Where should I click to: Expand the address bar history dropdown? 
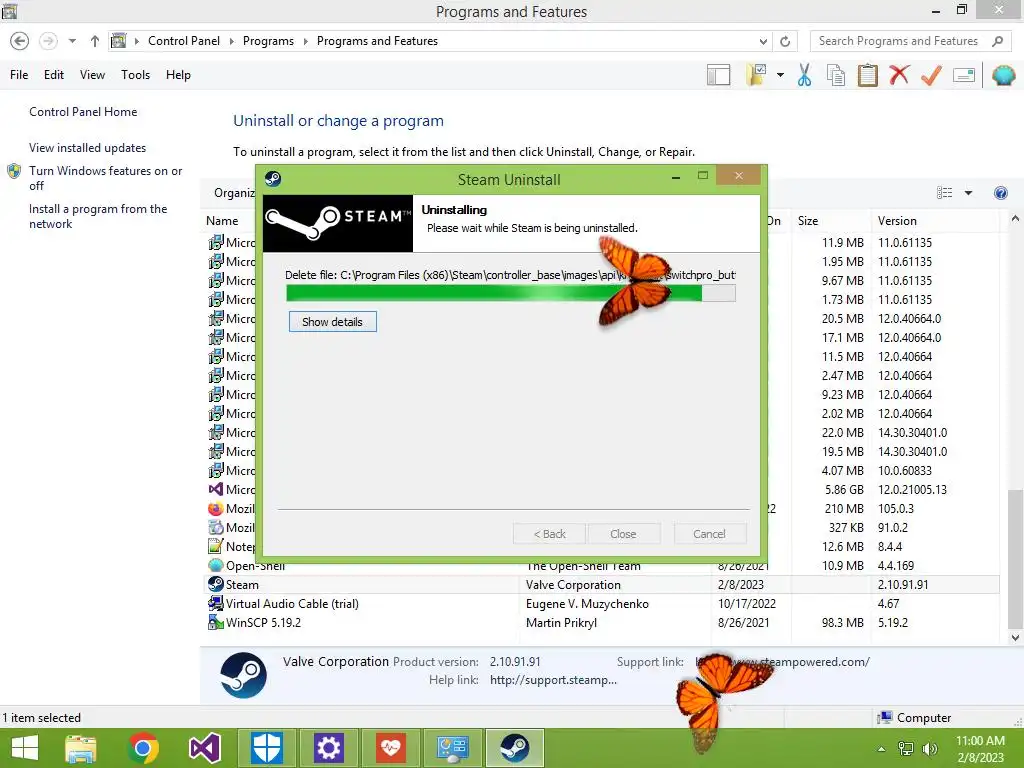point(763,41)
